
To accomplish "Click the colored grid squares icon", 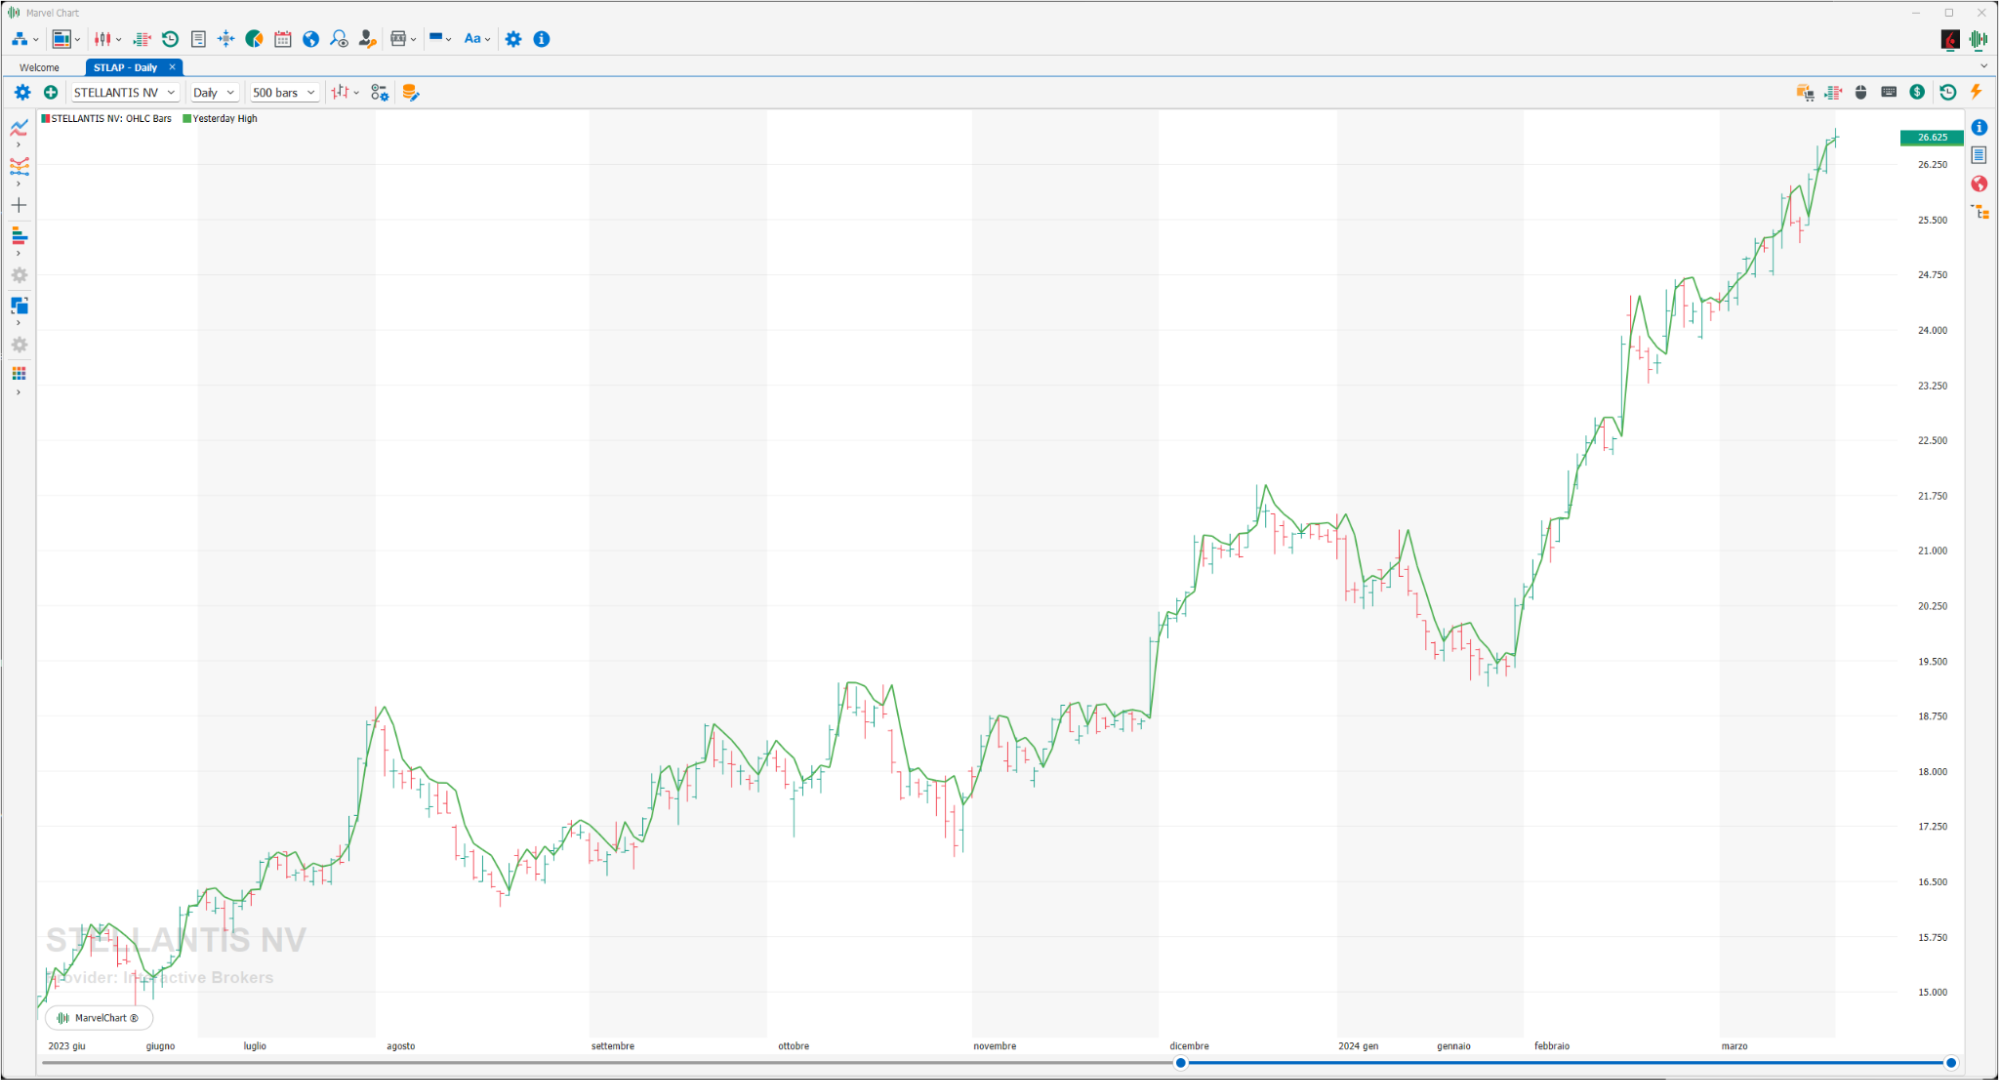I will coord(19,374).
